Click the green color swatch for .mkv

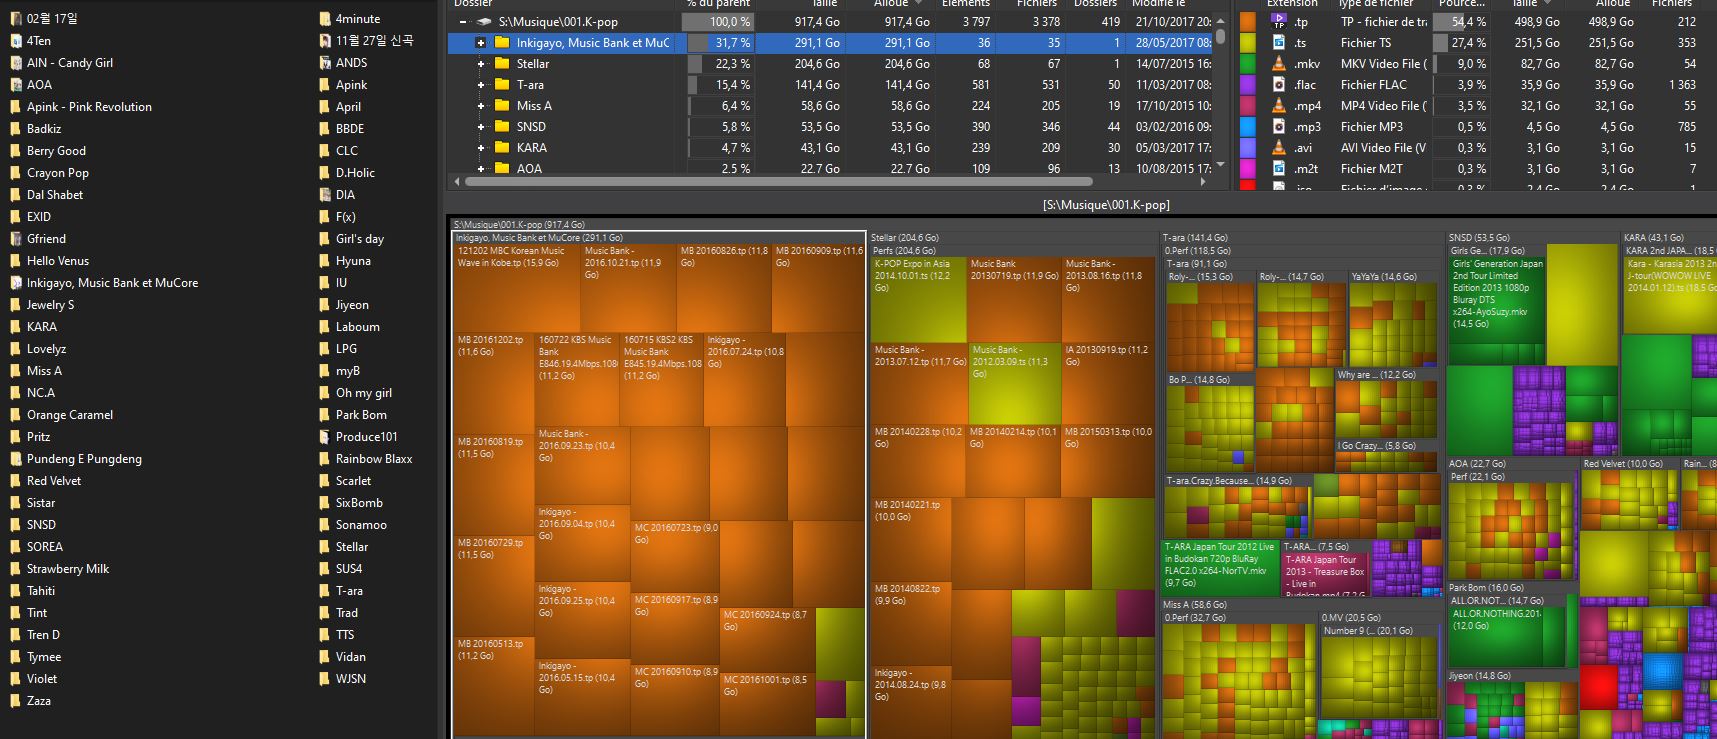1248,63
